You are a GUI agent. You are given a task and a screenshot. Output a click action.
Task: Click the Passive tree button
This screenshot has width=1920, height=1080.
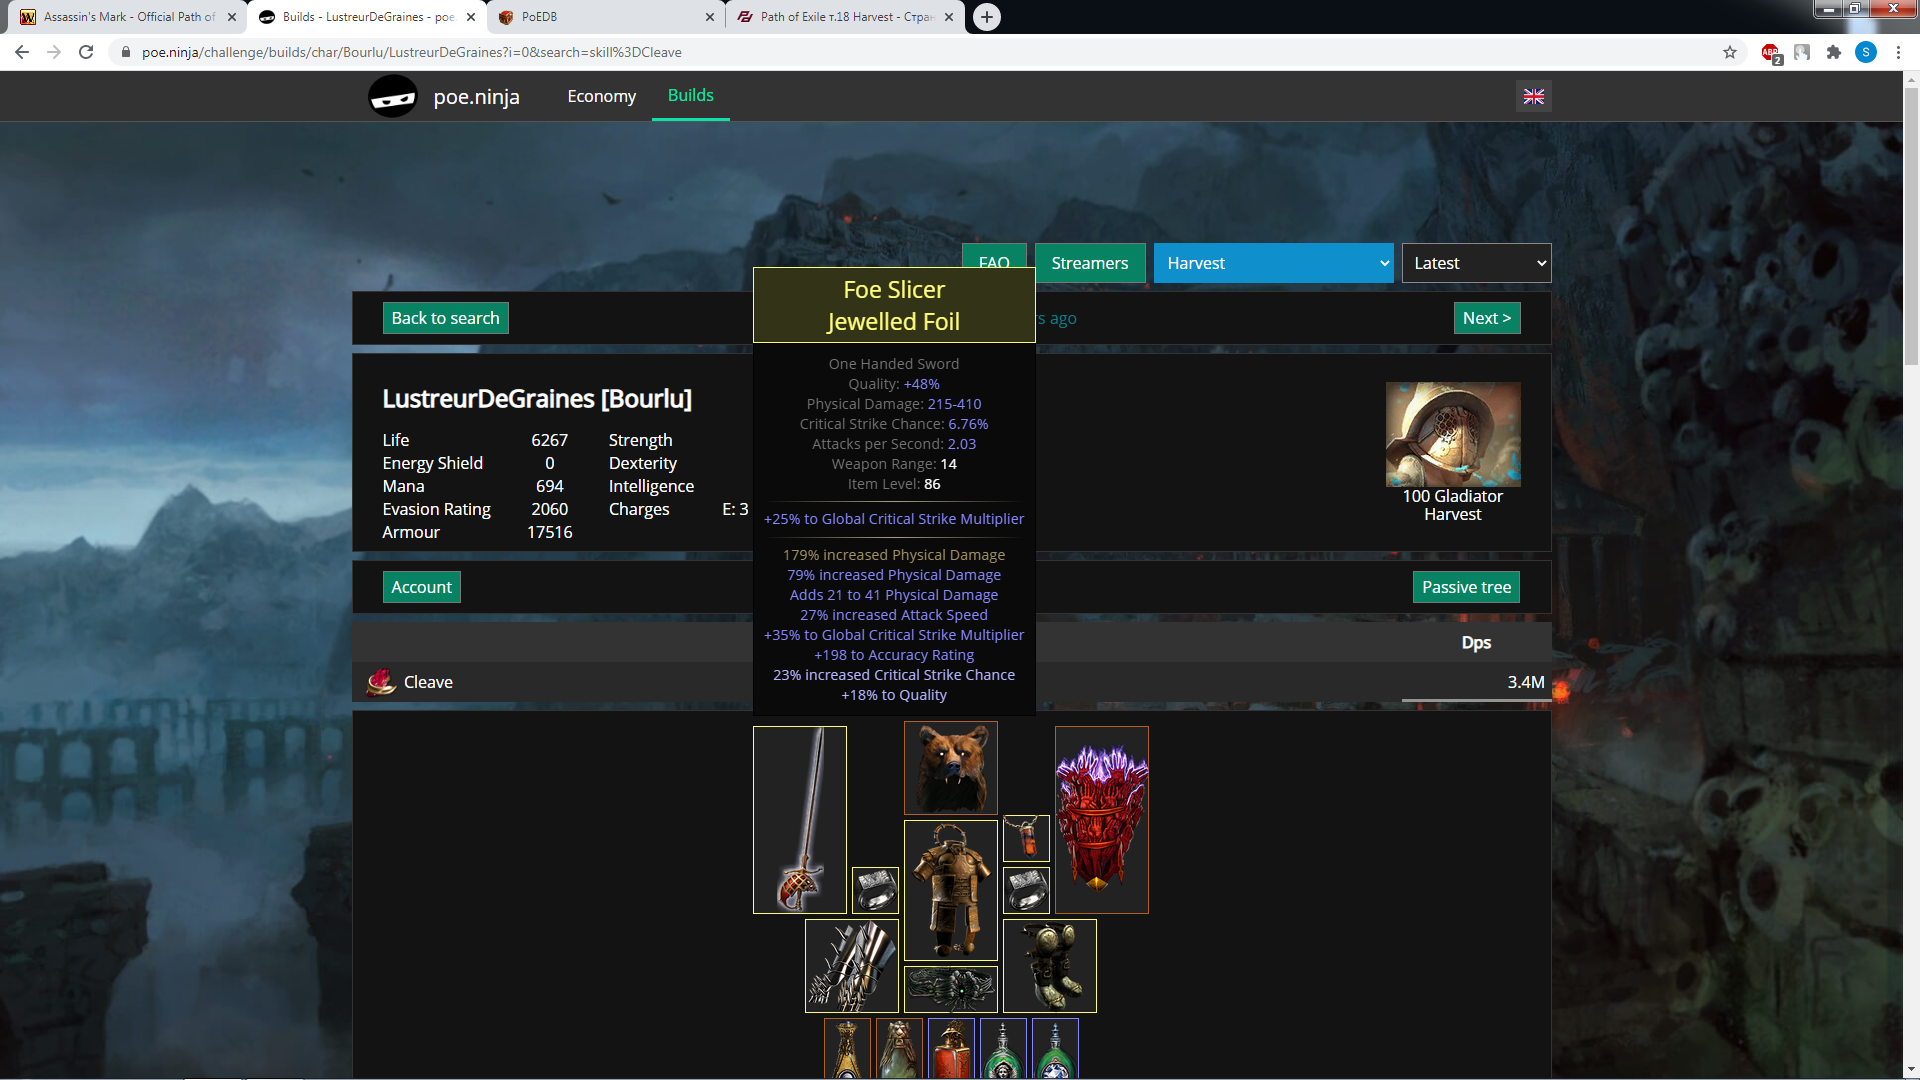coord(1466,587)
